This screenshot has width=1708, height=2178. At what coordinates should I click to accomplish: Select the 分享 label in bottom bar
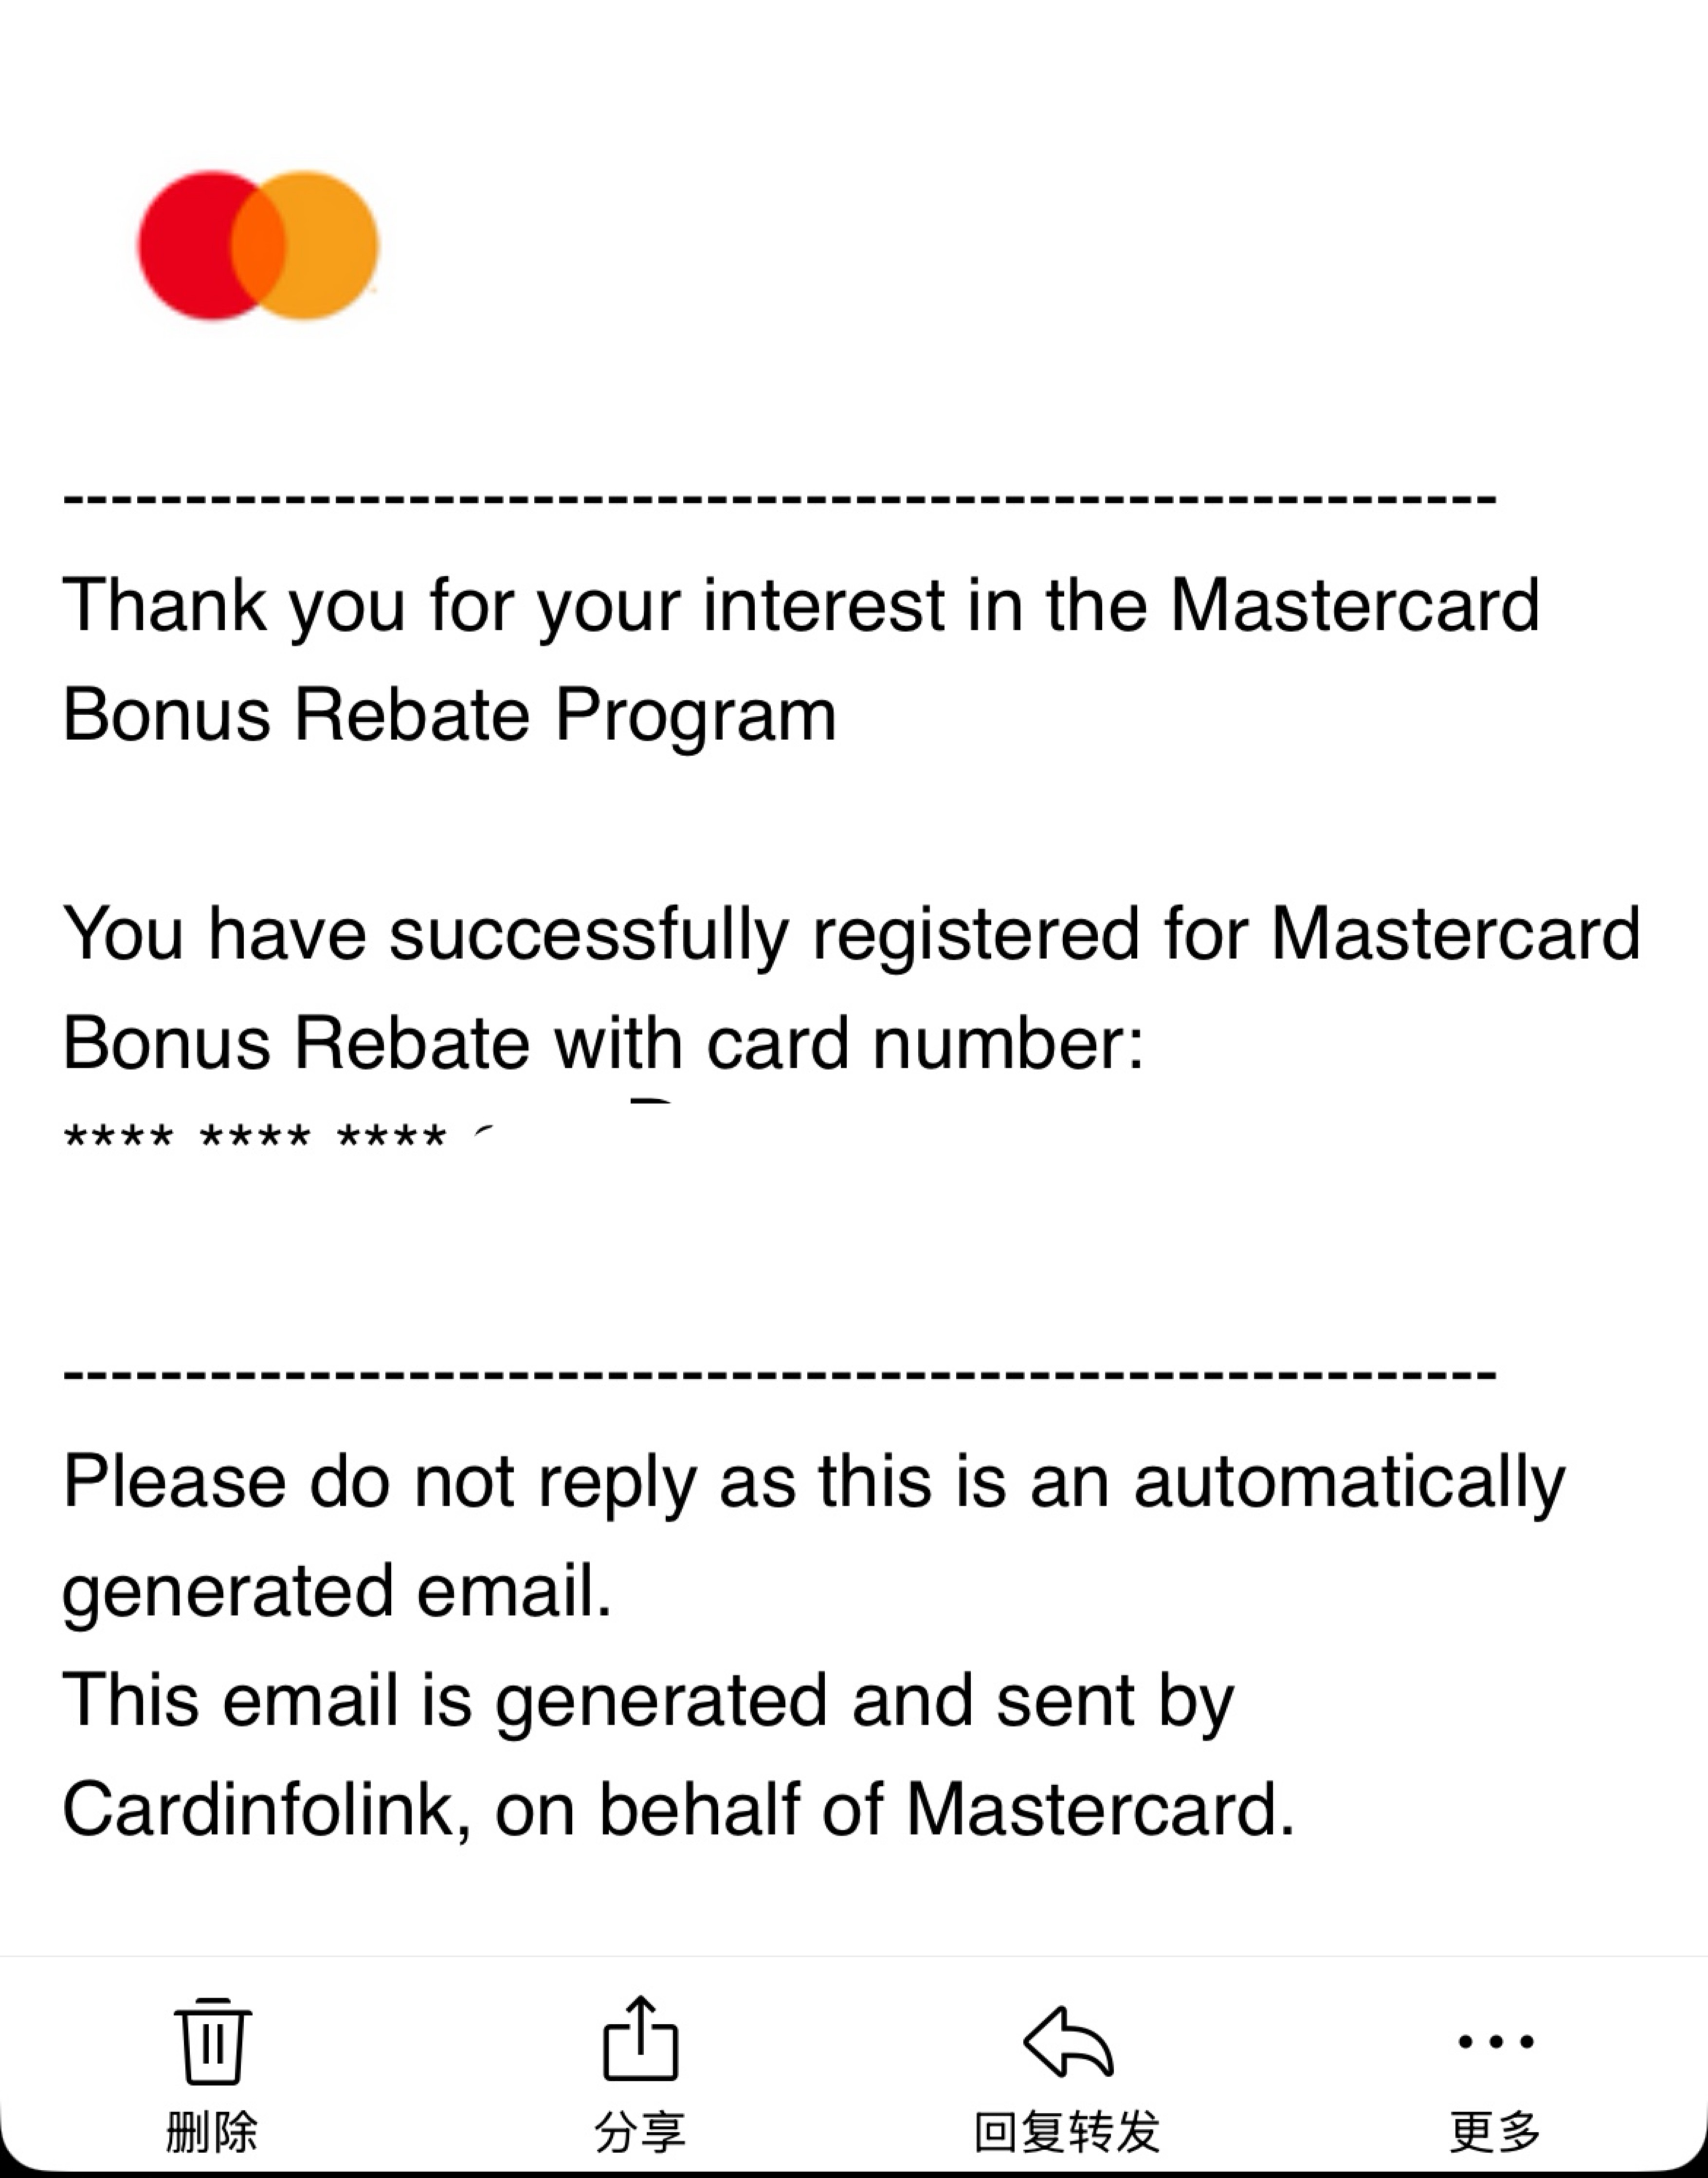[x=640, y=2131]
